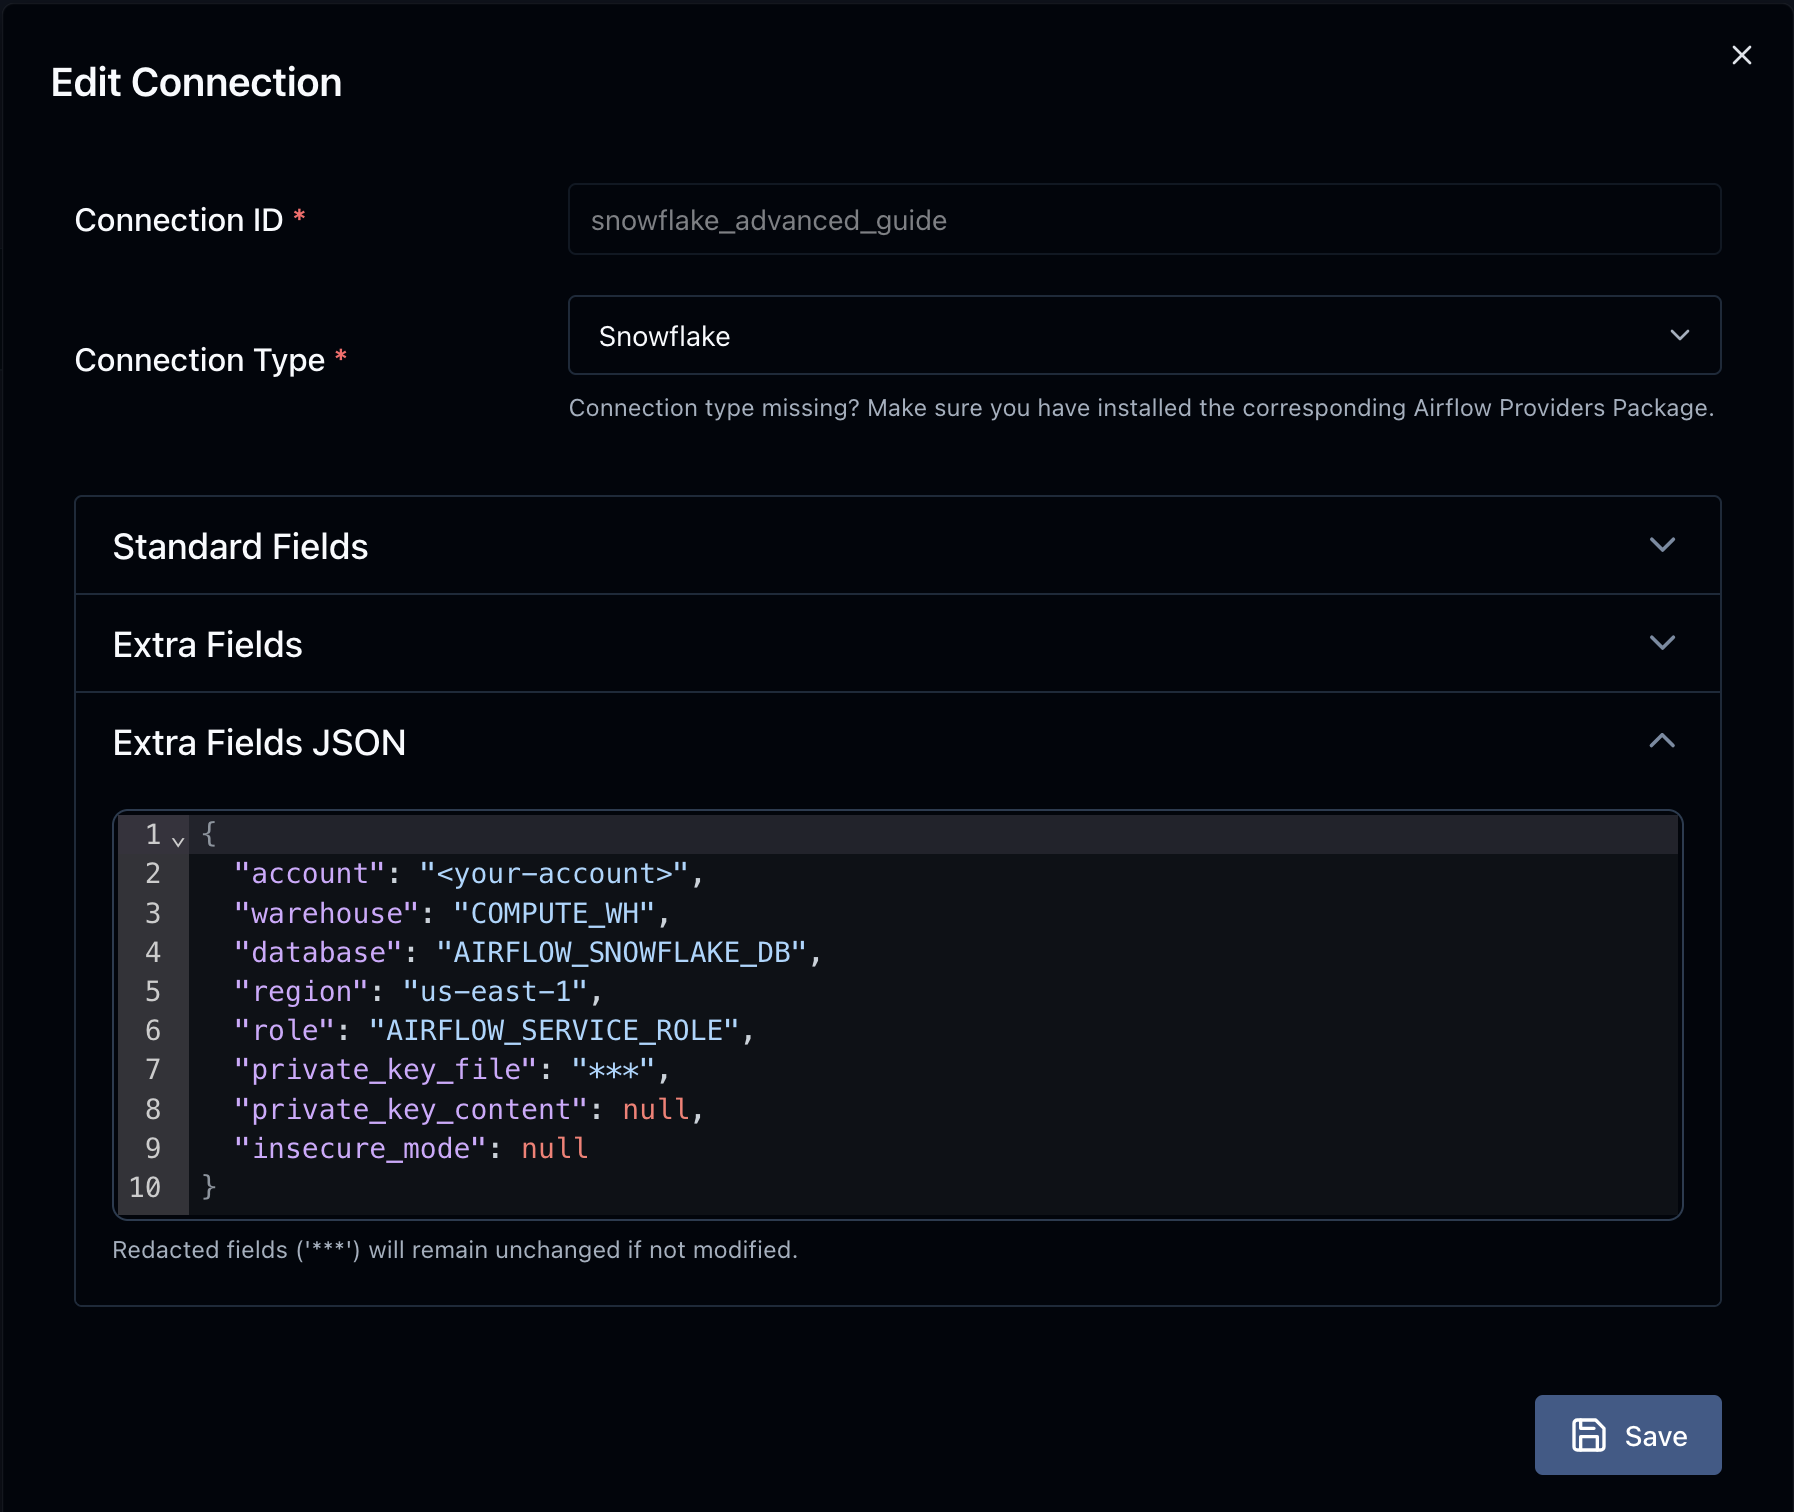Click the floppy disk icon on Save
1794x1512 pixels.
(1588, 1435)
